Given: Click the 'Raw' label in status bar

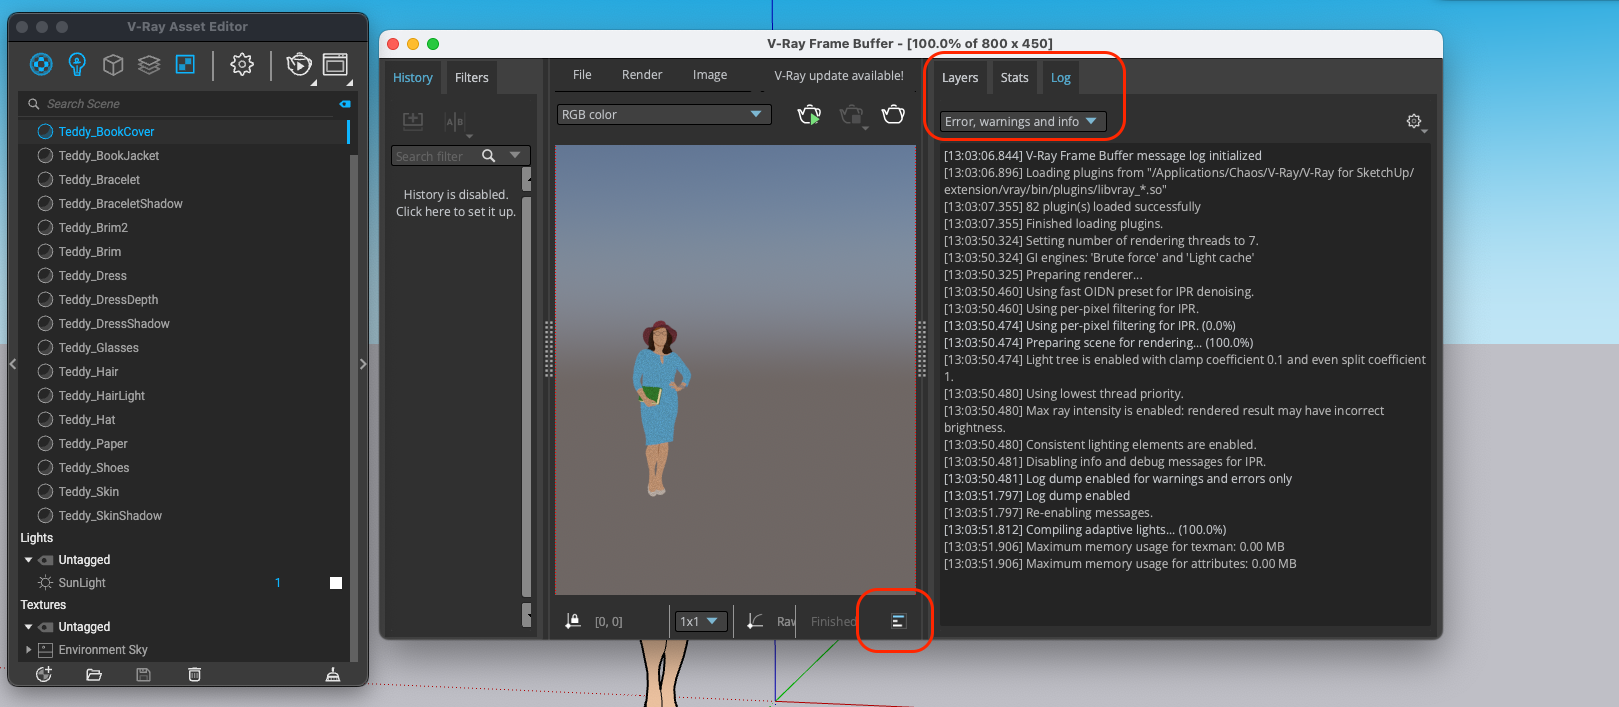Looking at the screenshot, I should click(x=786, y=622).
